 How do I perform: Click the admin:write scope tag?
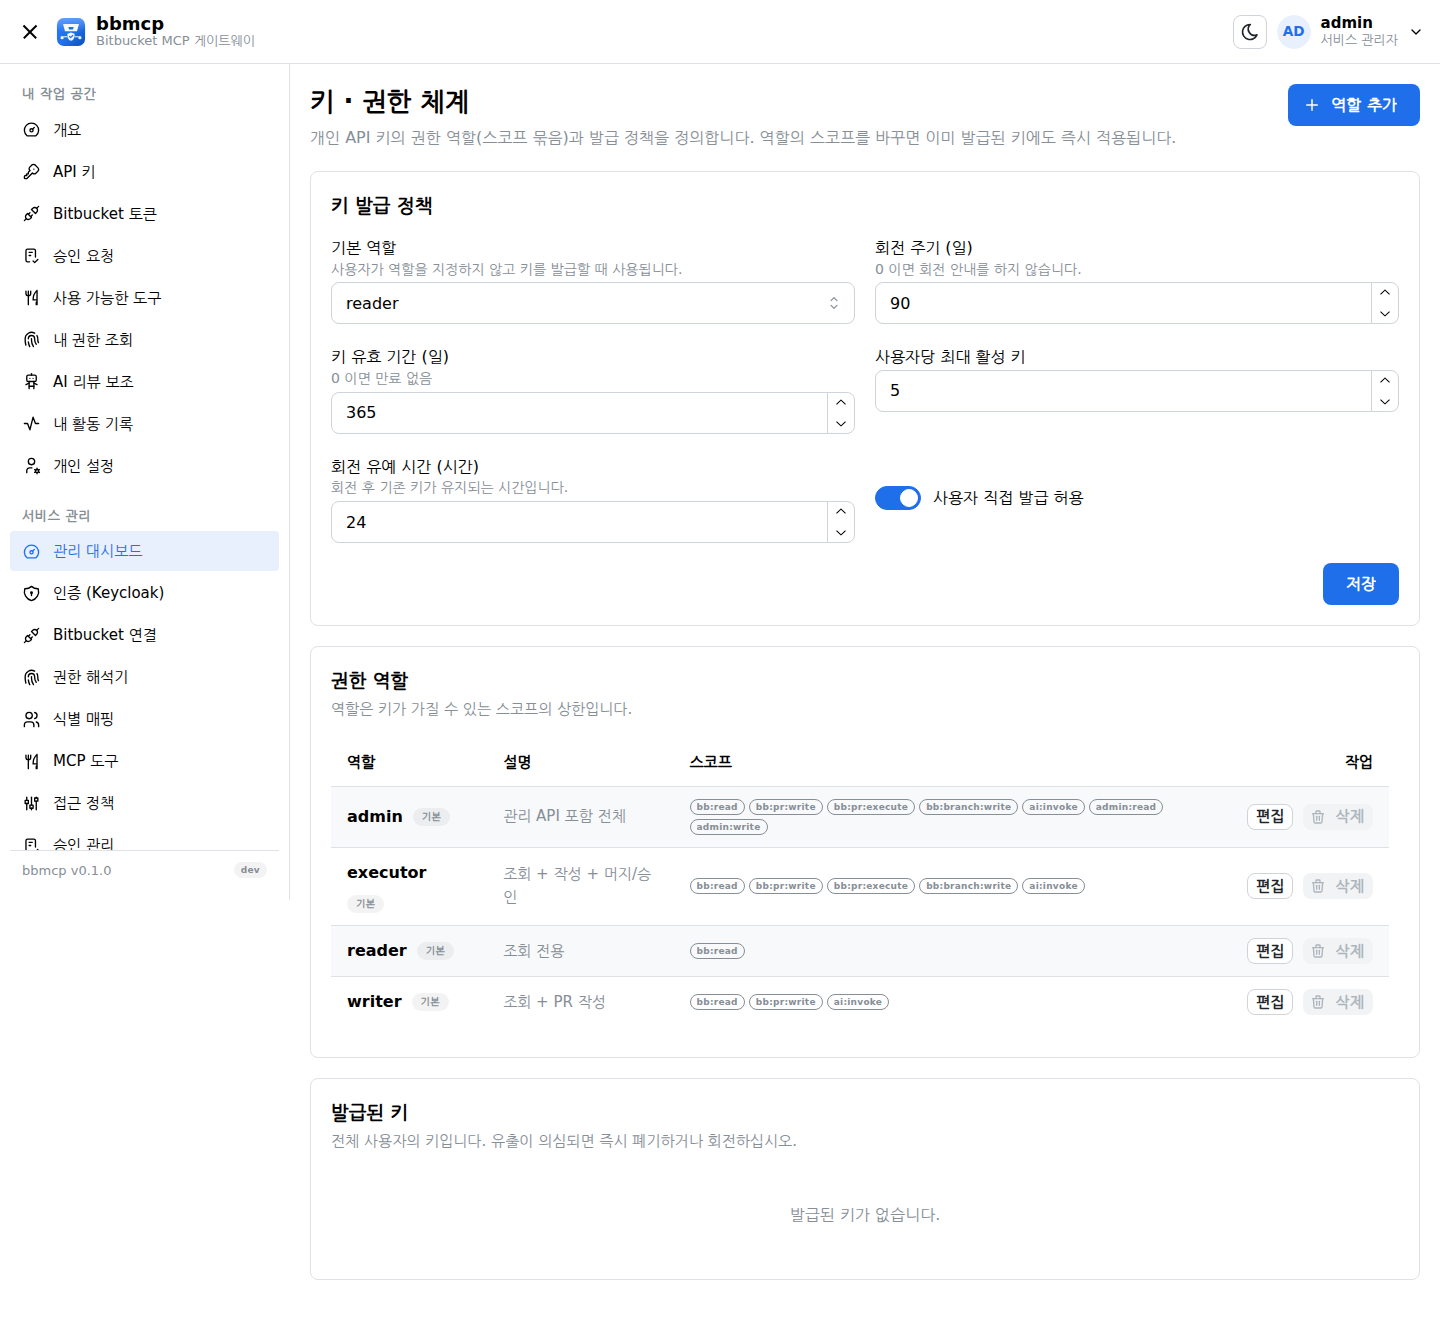tap(729, 827)
